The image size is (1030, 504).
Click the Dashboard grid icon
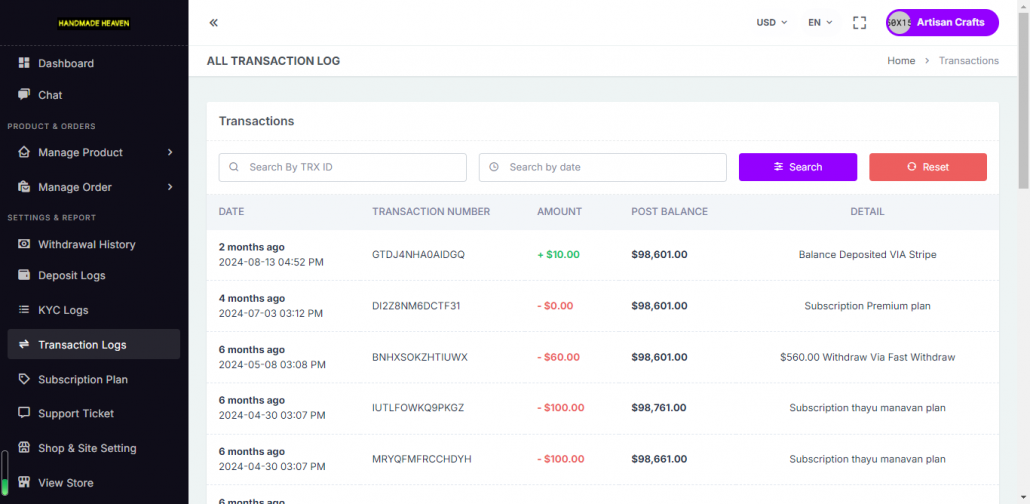pos(24,63)
